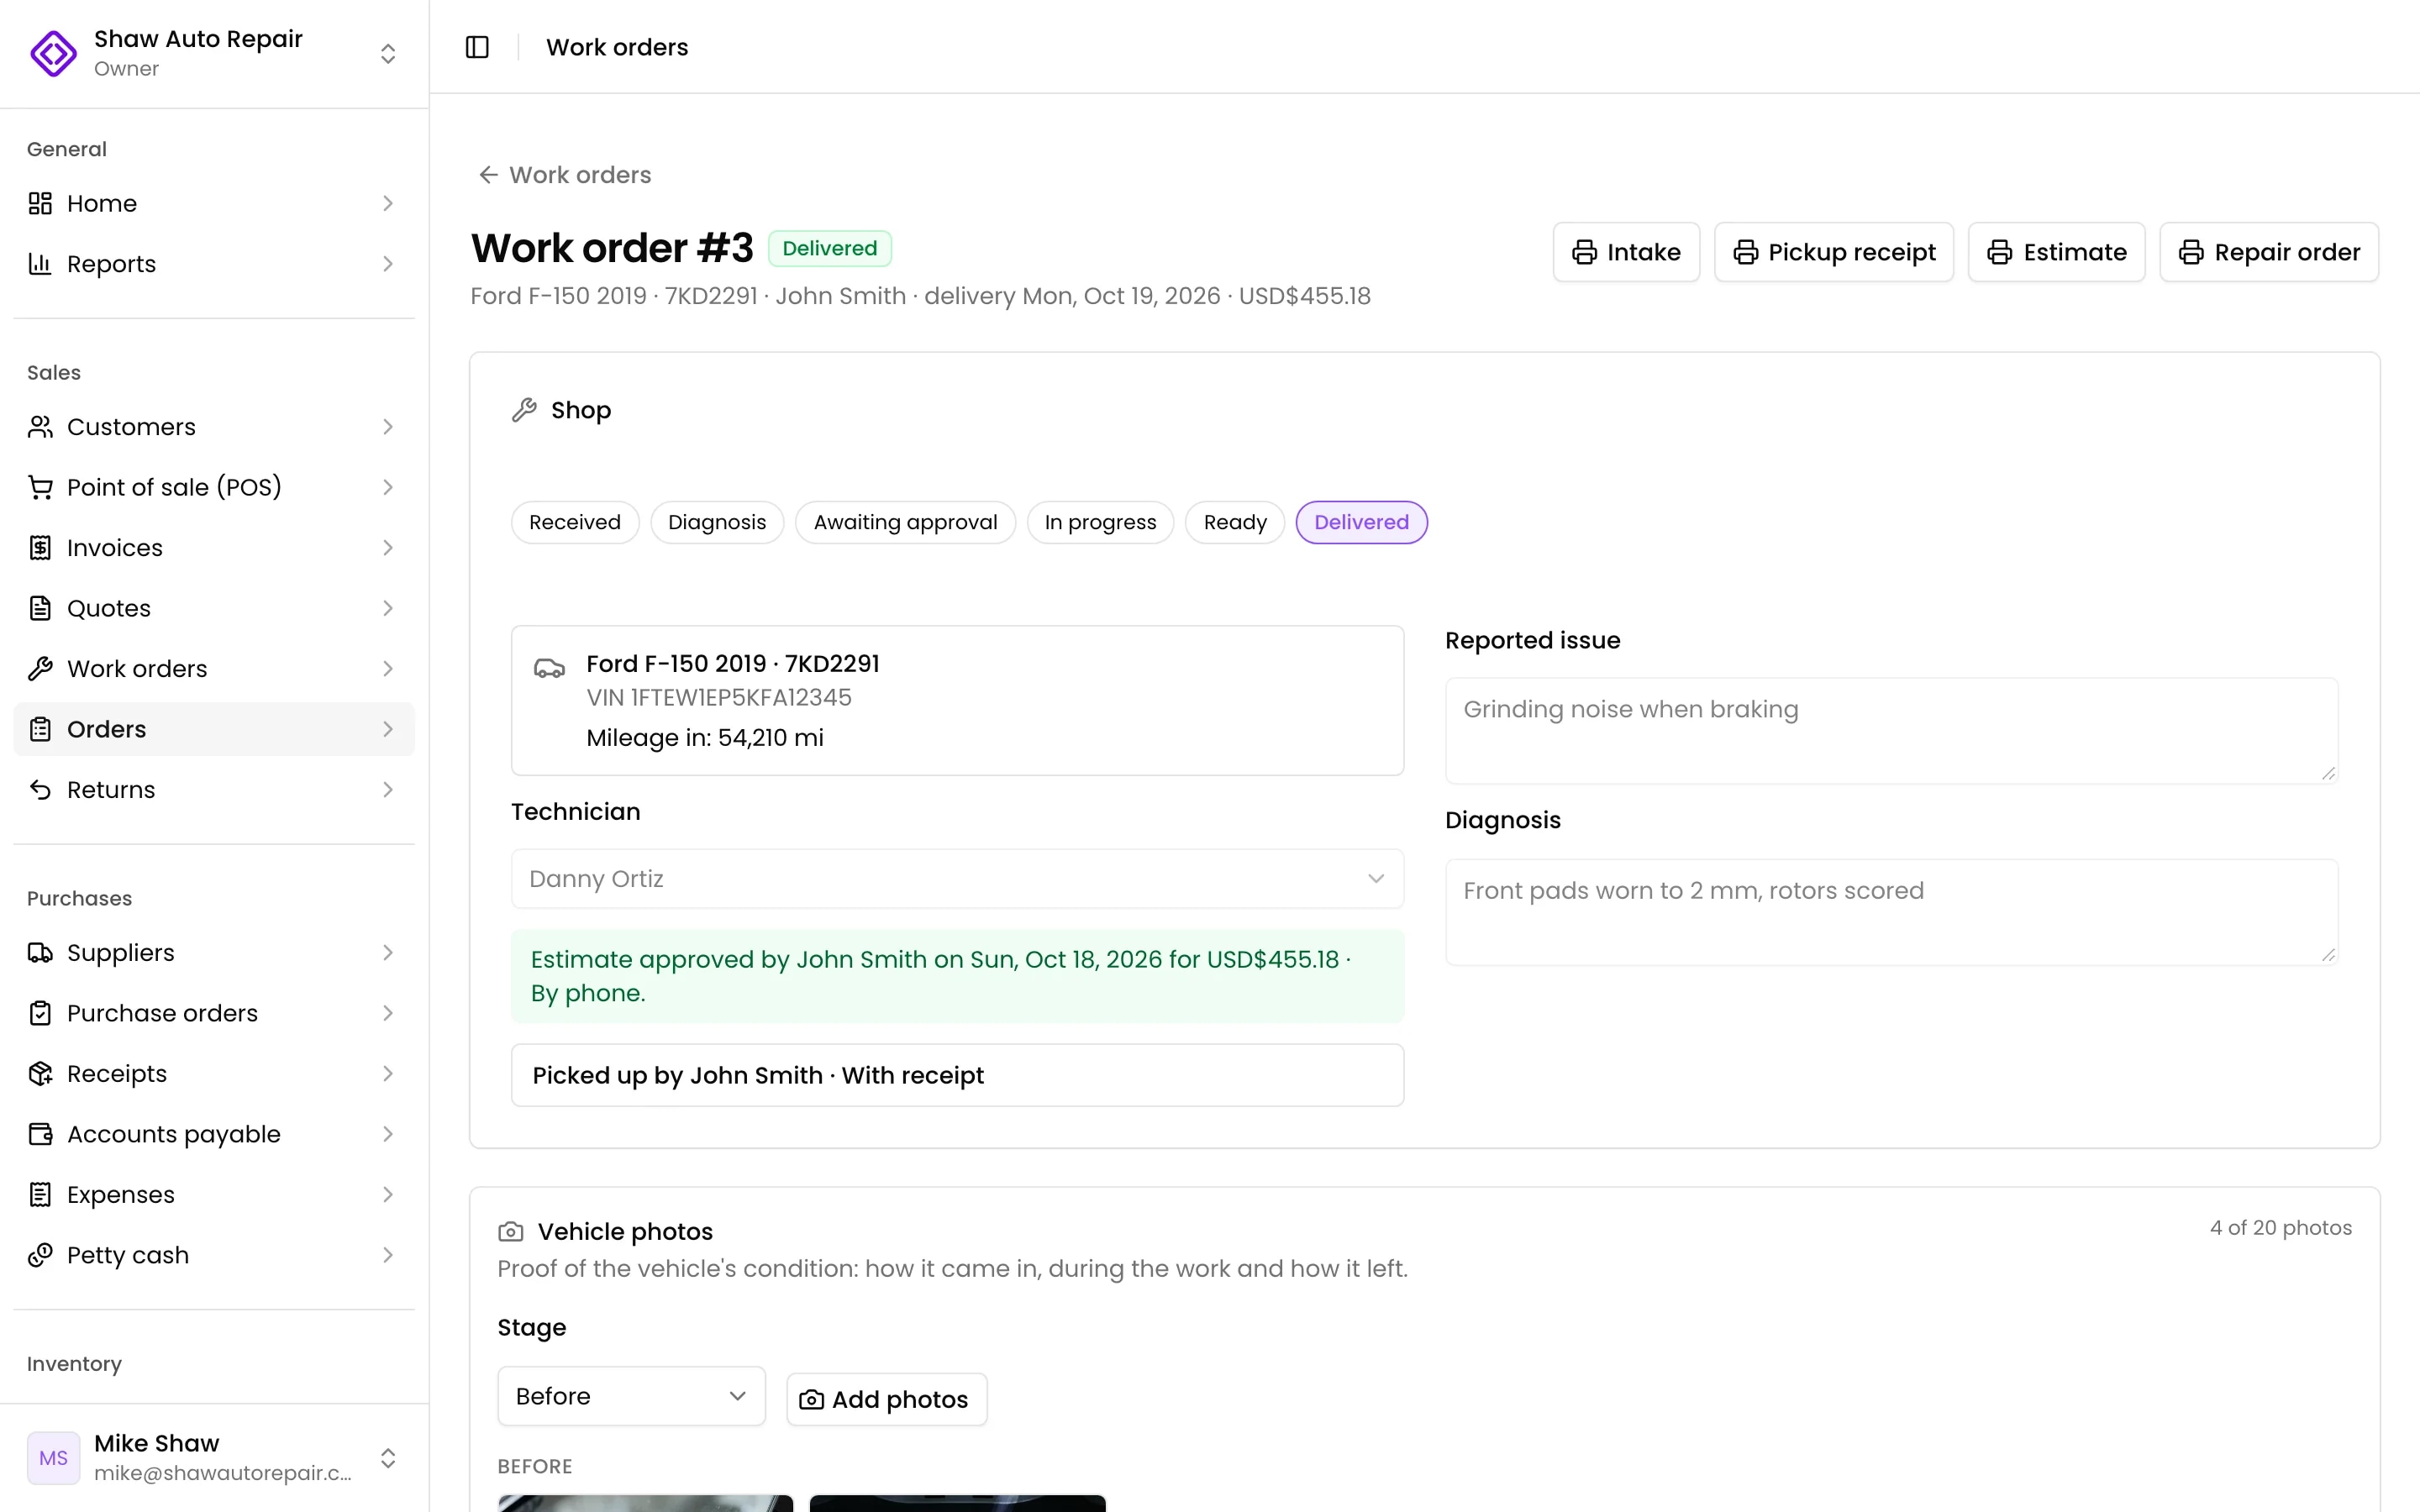Click the Ford F-150 vehicle info card
The image size is (2420, 1512).
pos(957,701)
